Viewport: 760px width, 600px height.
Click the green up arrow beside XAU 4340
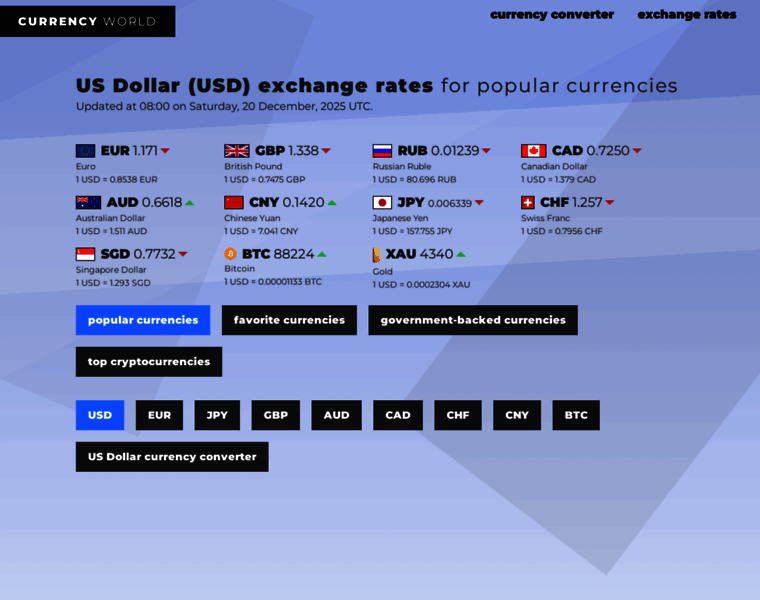click(x=461, y=254)
